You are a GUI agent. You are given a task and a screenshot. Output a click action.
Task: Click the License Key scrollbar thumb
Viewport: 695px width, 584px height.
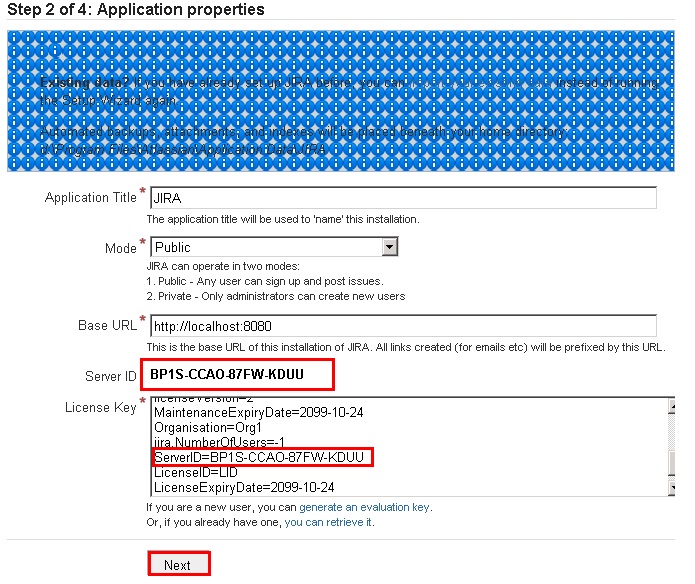click(672, 463)
